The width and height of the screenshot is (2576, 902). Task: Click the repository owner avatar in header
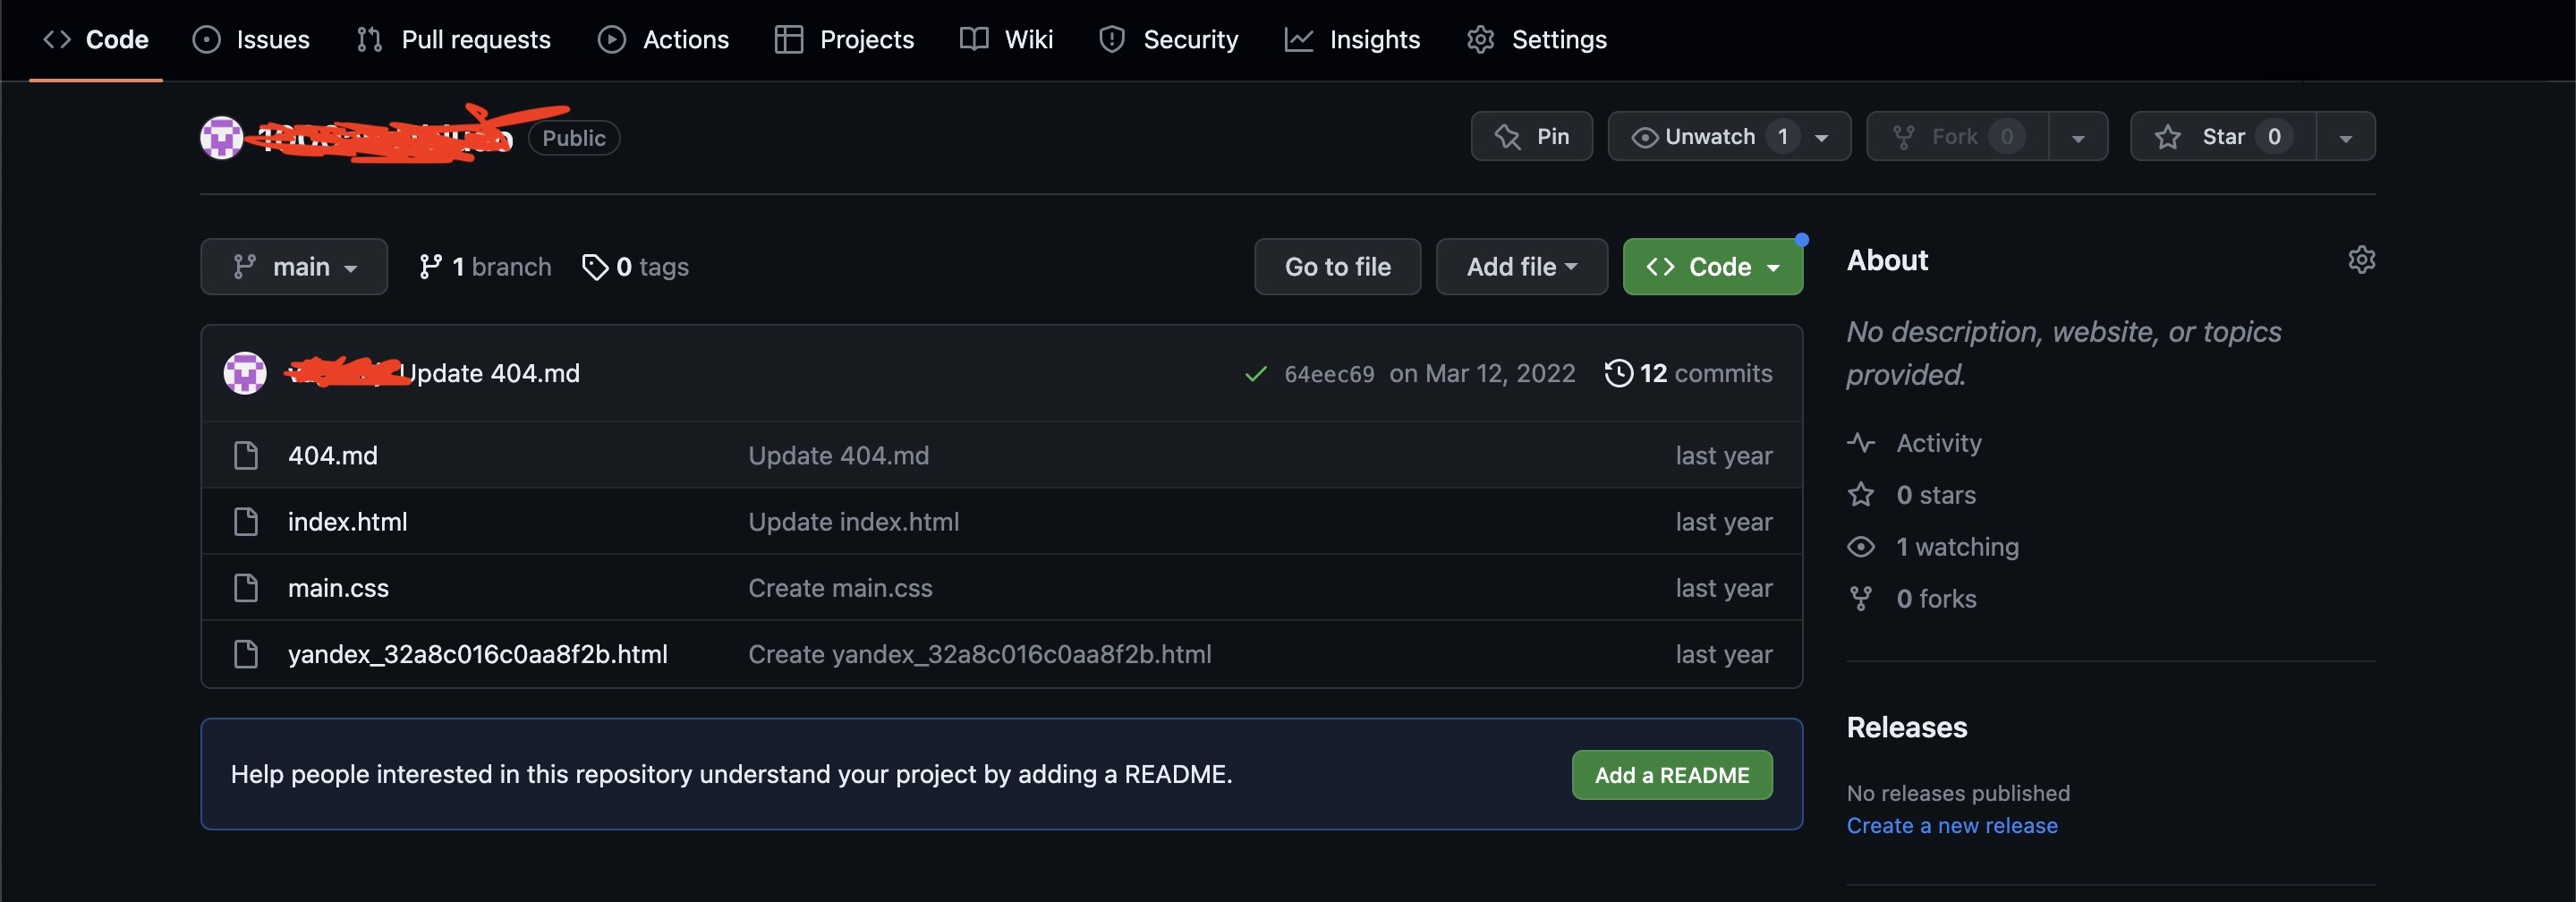[221, 137]
